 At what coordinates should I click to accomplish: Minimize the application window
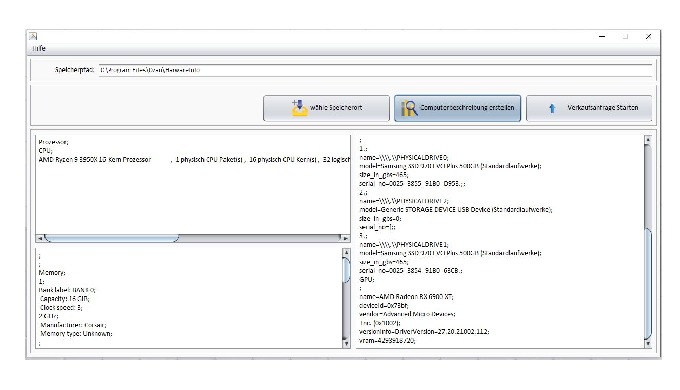[x=602, y=37]
